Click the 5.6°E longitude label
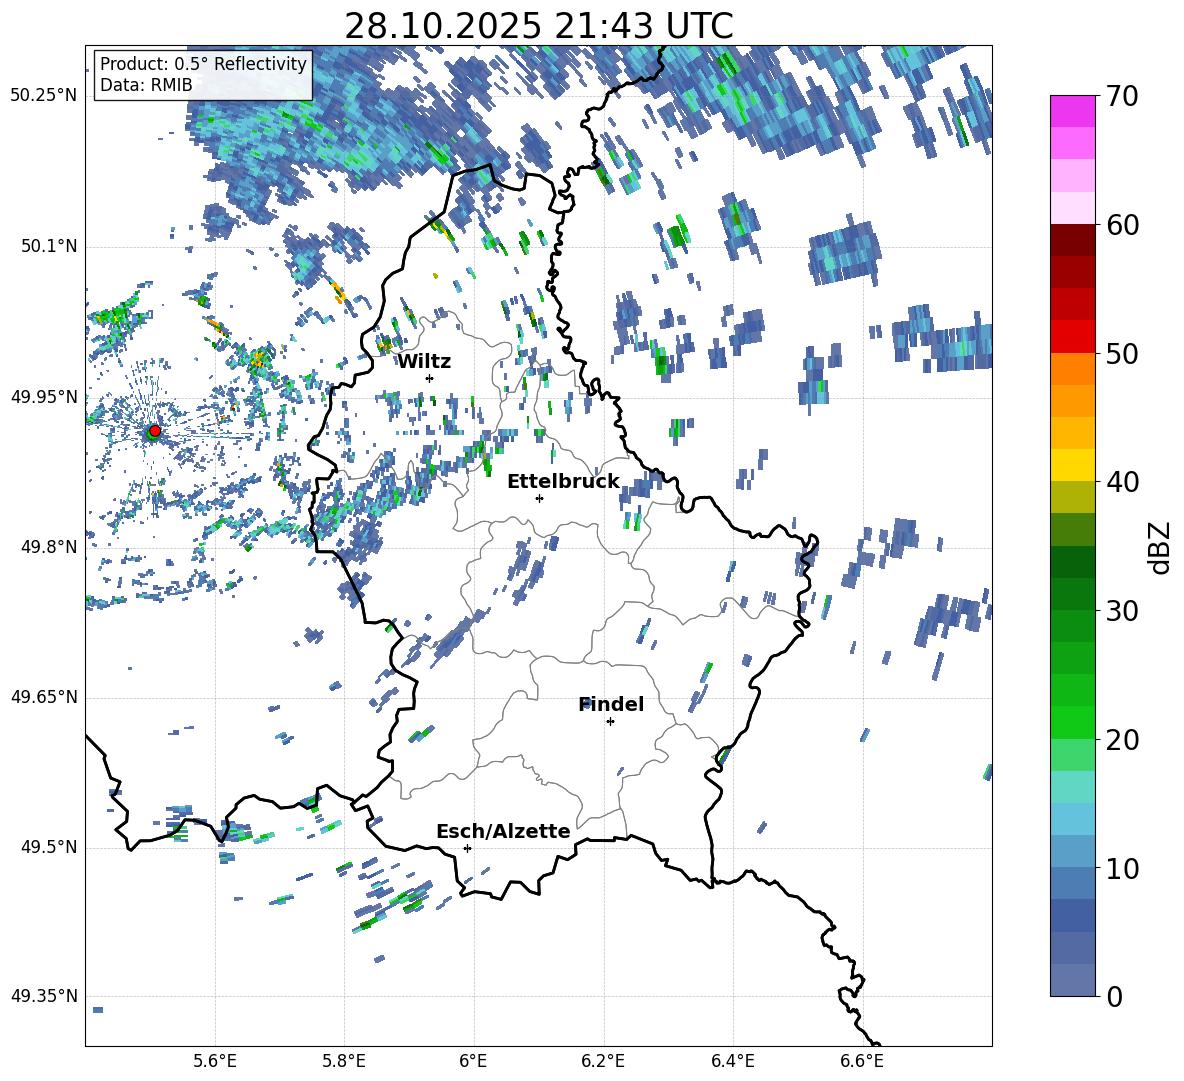1184x1081 pixels. [x=215, y=1061]
